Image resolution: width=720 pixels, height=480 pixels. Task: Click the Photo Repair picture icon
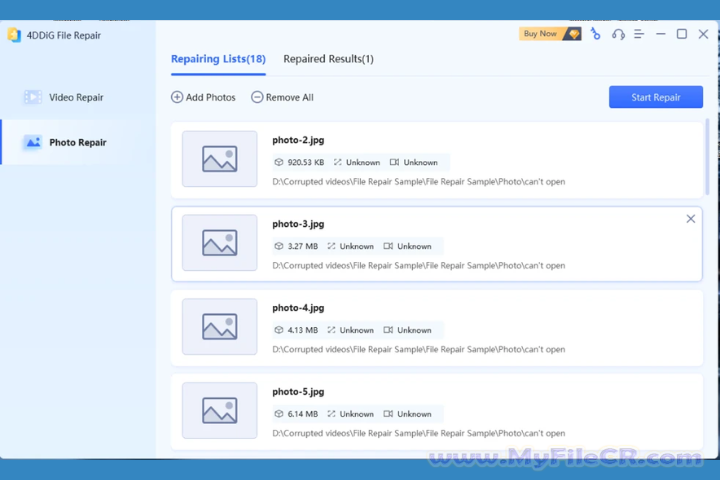point(33,142)
